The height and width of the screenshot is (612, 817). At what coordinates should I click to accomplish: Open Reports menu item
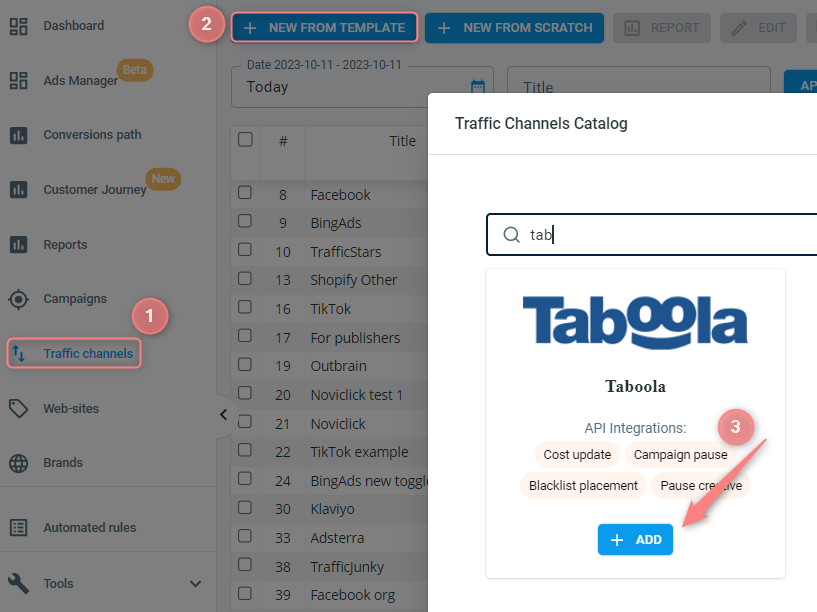65,245
